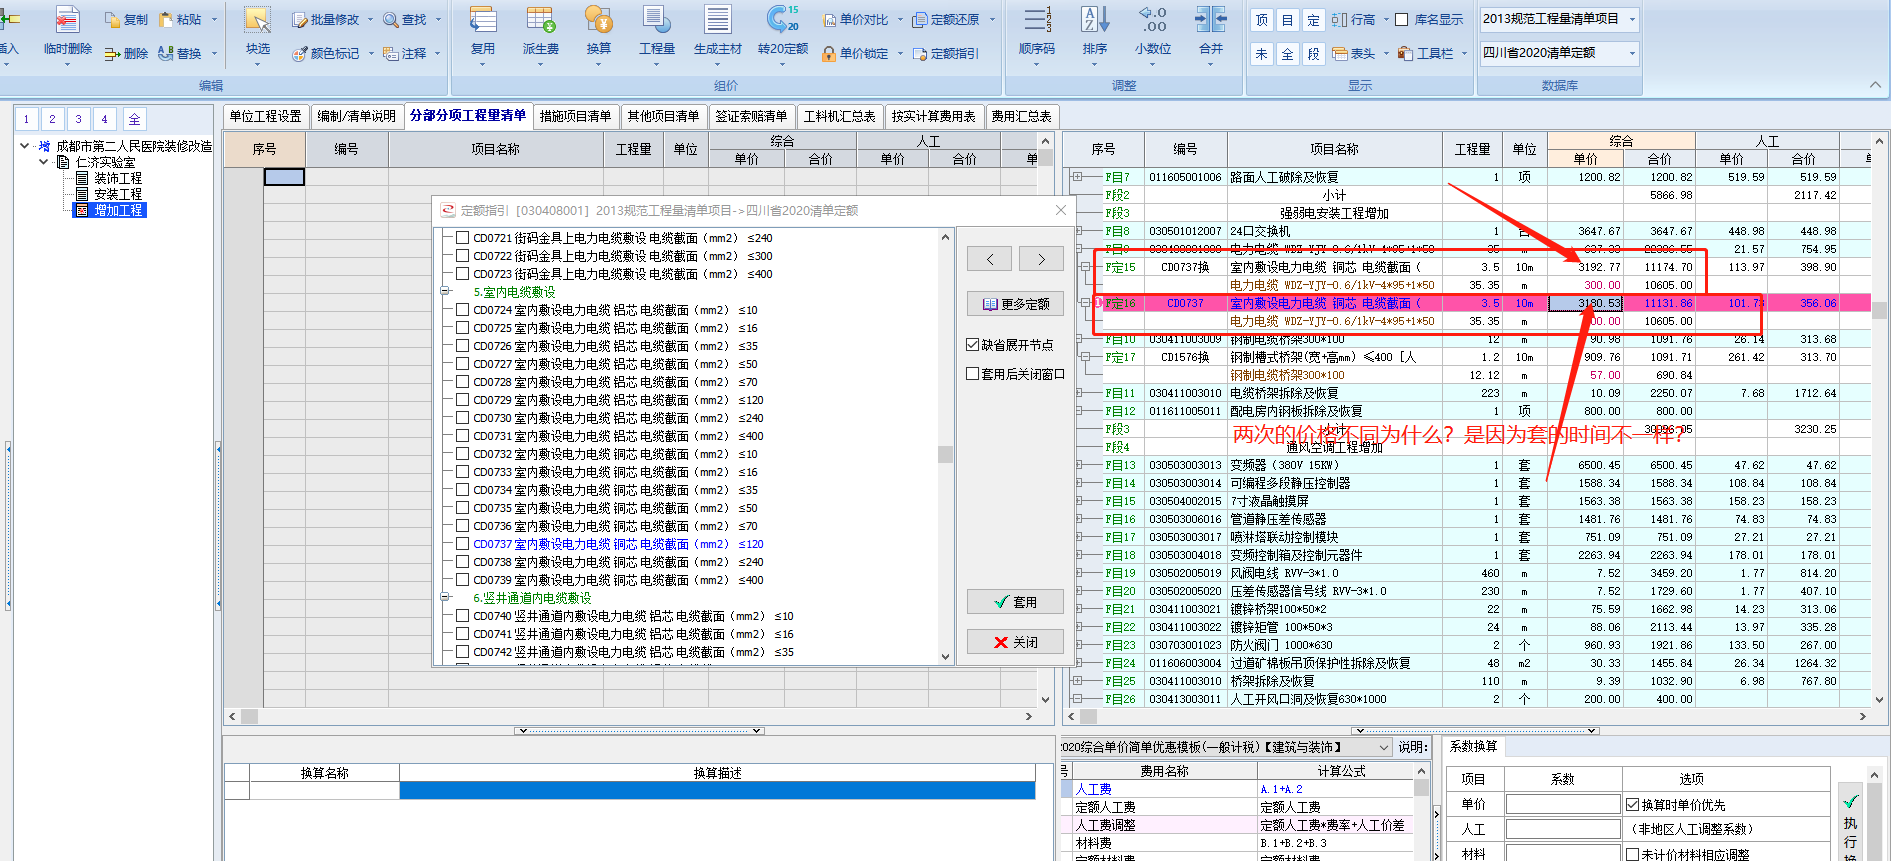Click the level 全 button in left panel

point(134,119)
